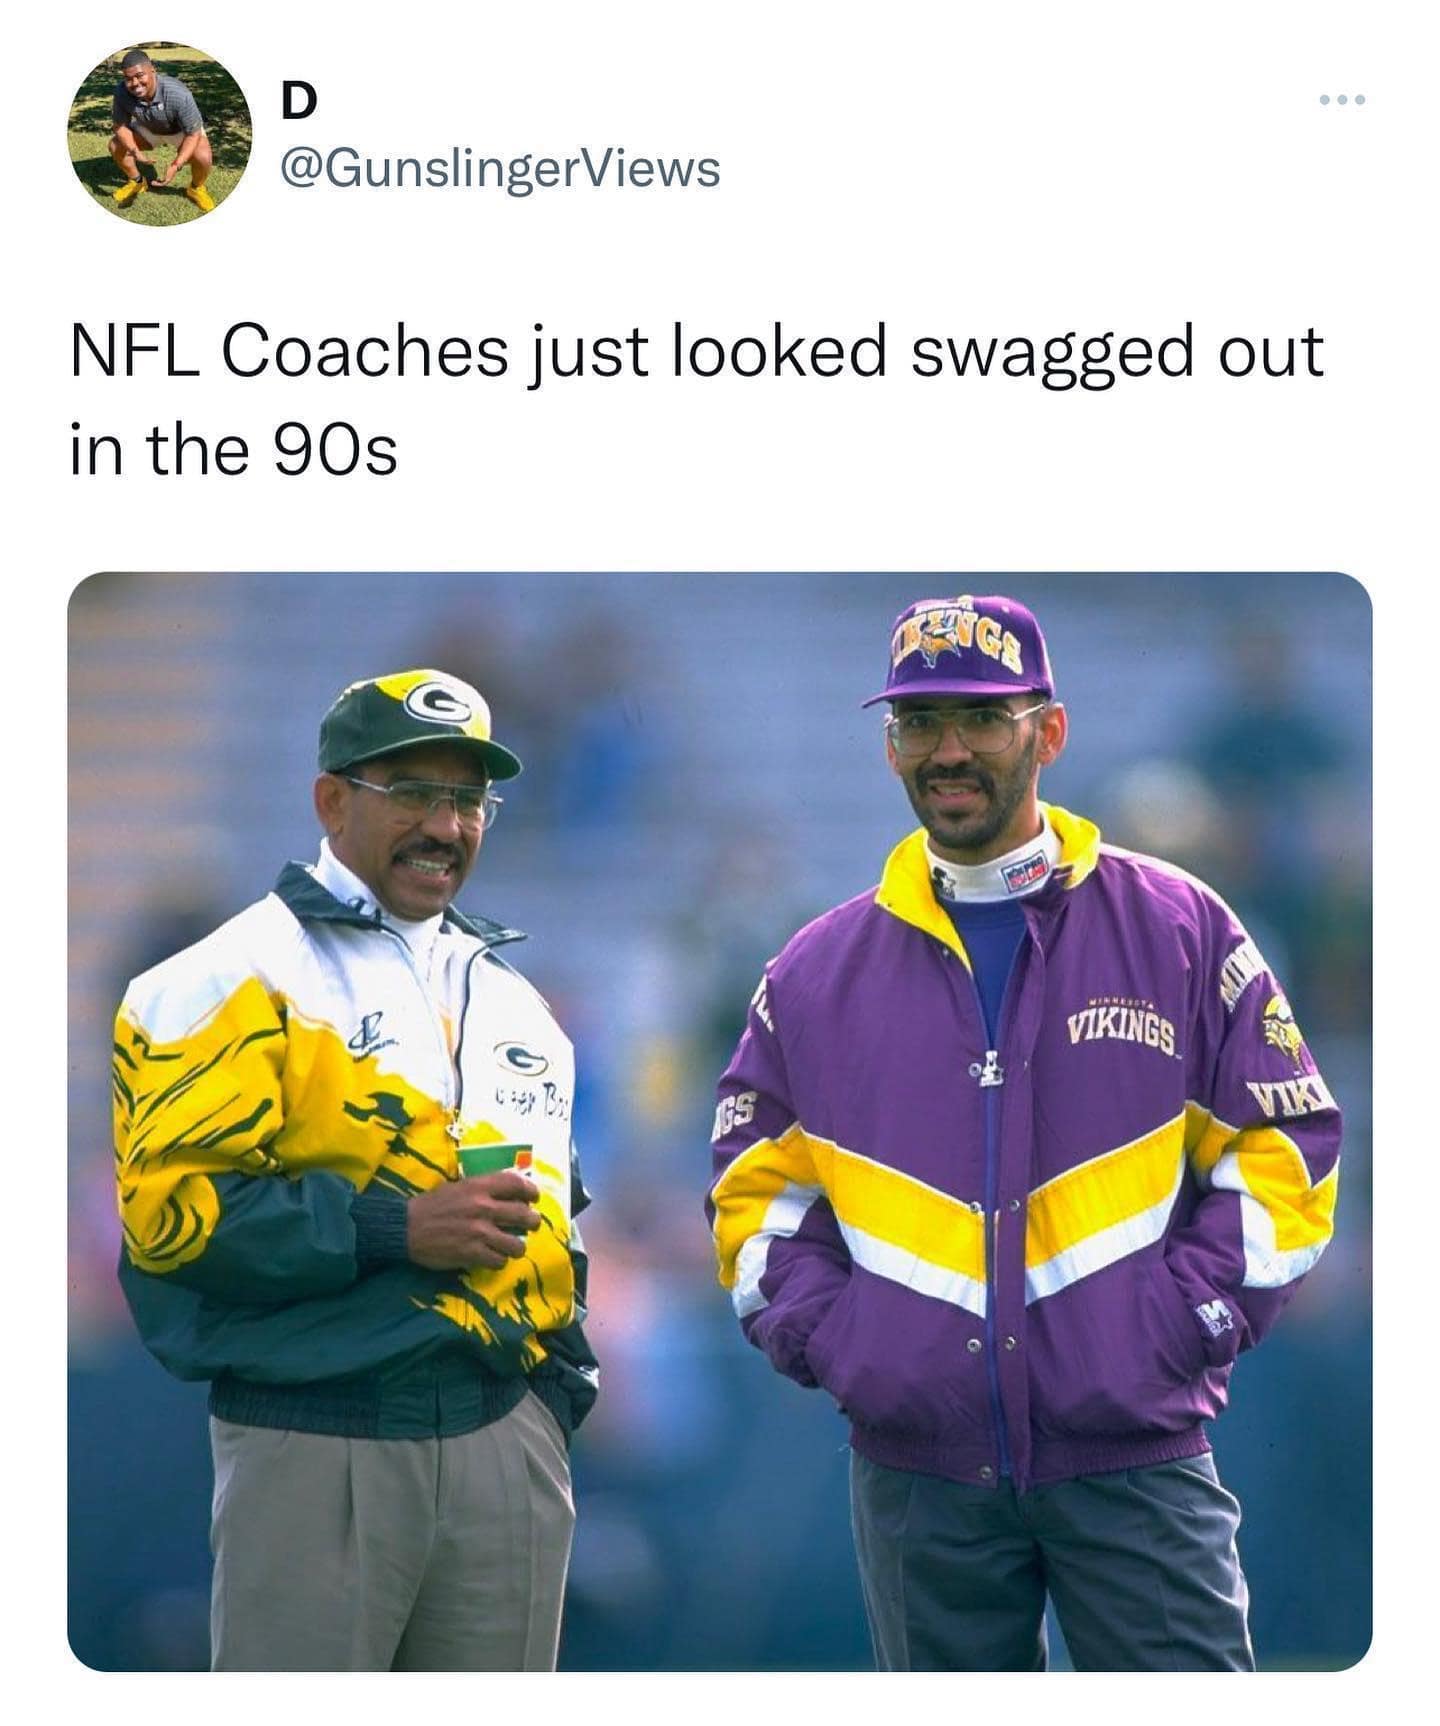Click the display name "D"
The width and height of the screenshot is (1440, 1726).
(x=298, y=101)
